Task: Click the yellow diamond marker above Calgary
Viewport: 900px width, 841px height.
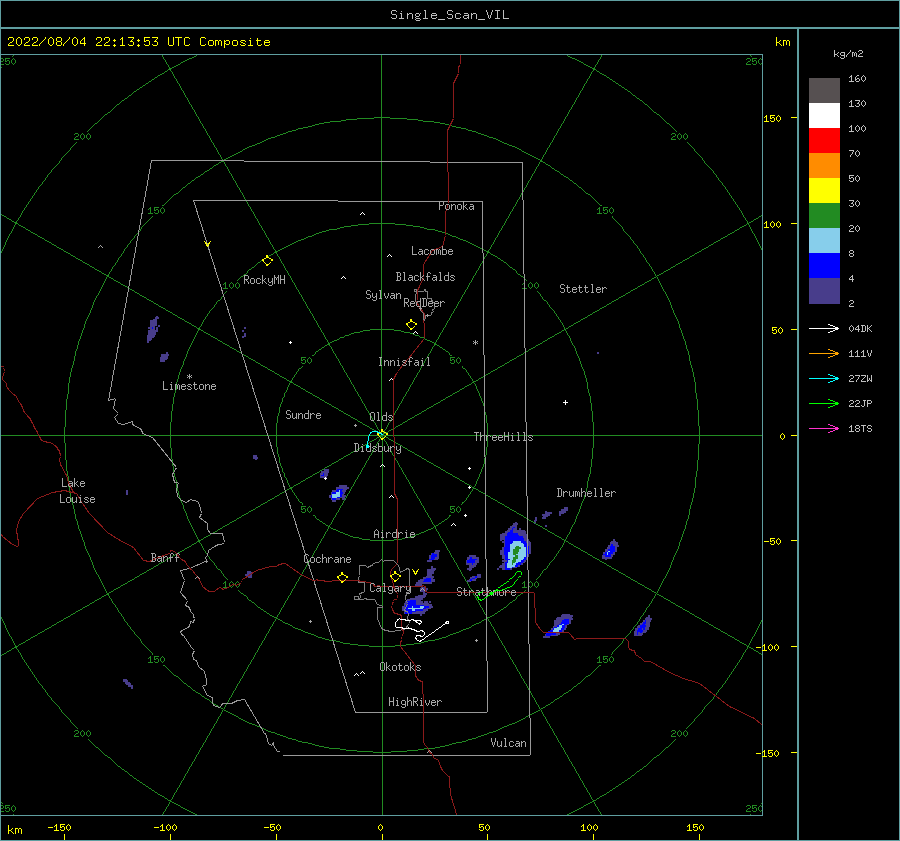Action: coord(395,576)
